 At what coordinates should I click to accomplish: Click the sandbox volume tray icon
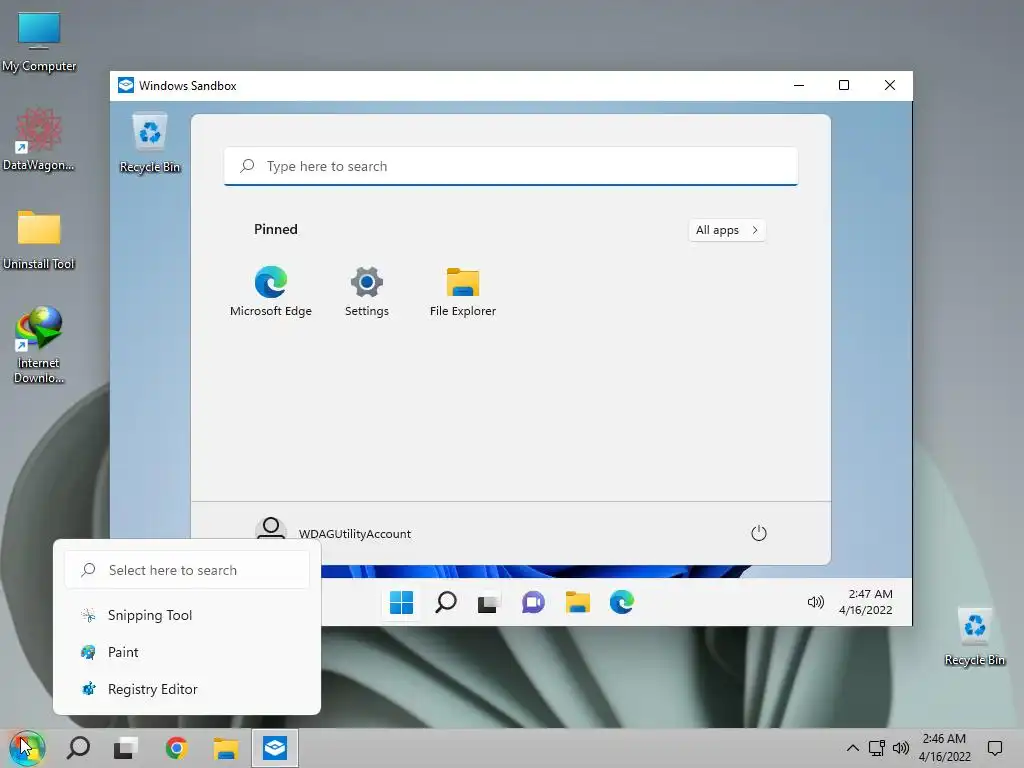[x=815, y=602]
